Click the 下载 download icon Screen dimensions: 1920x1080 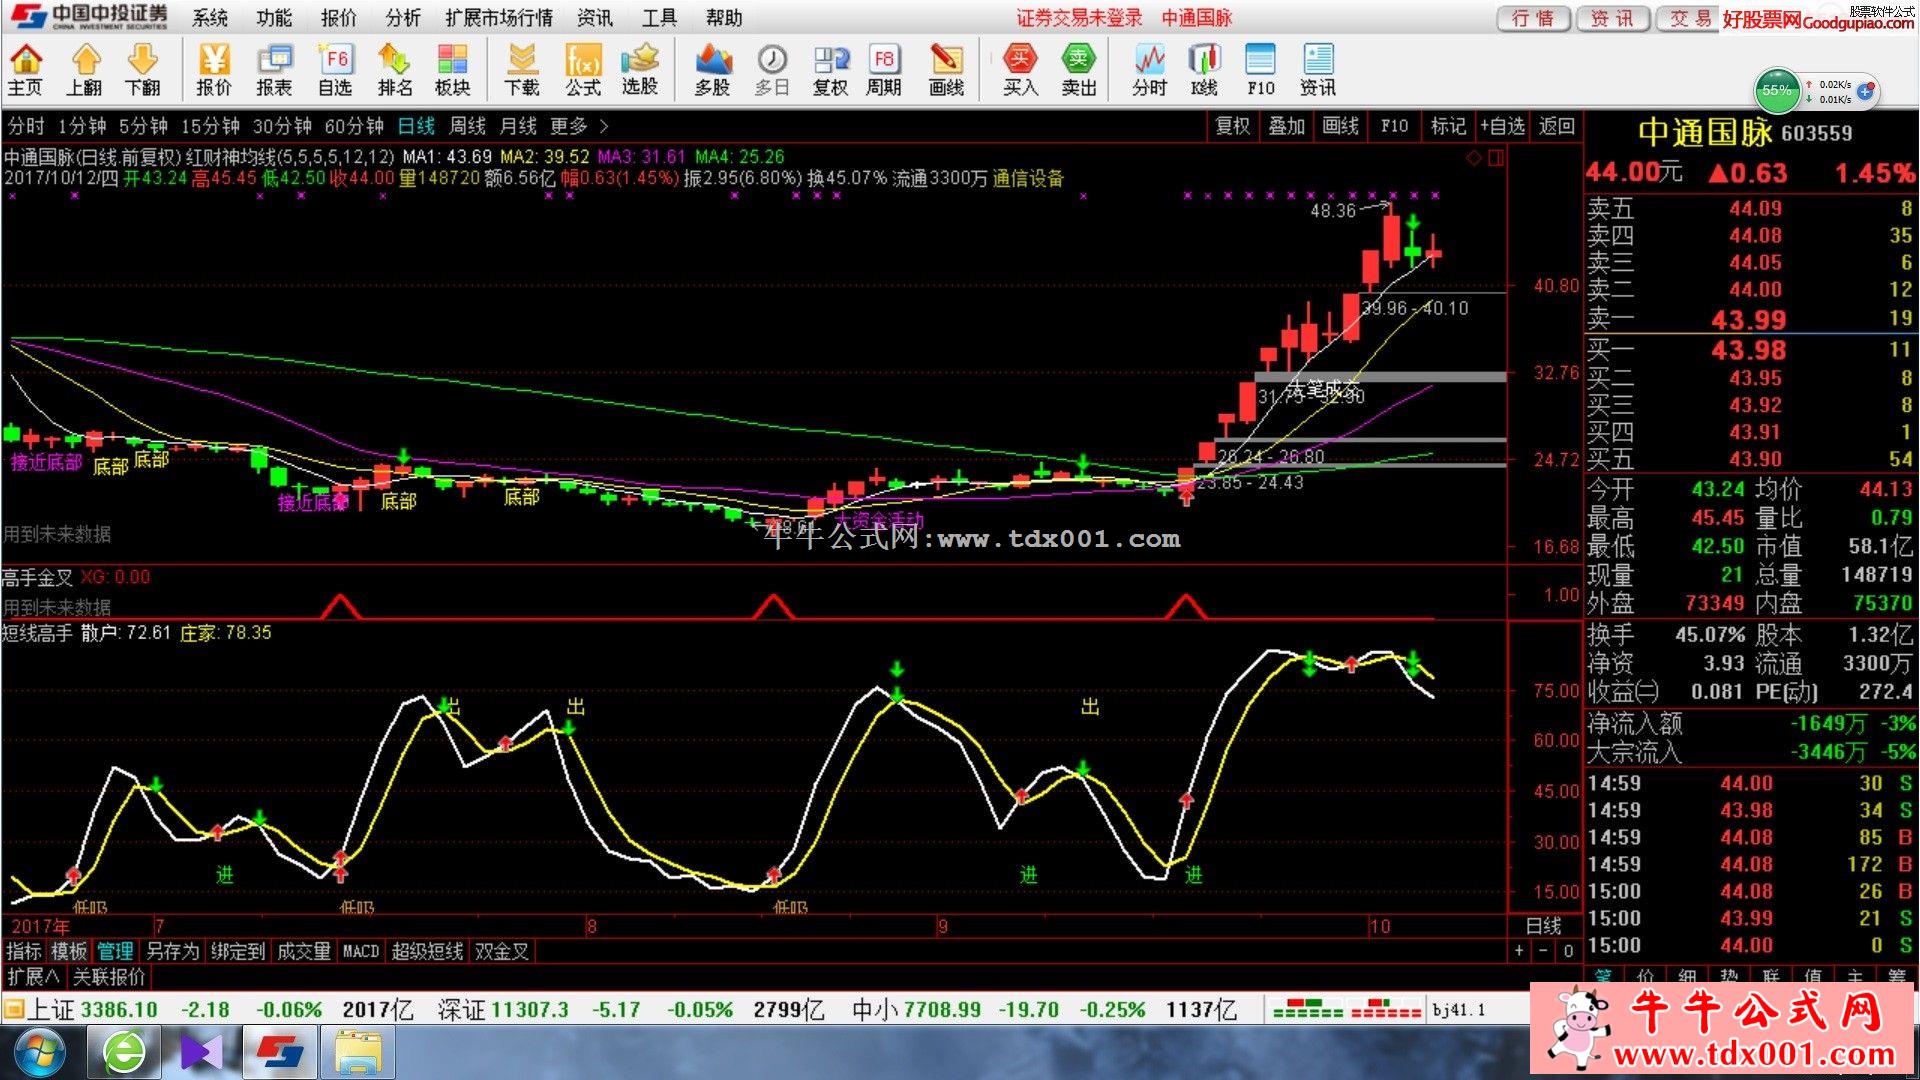pyautogui.click(x=522, y=70)
